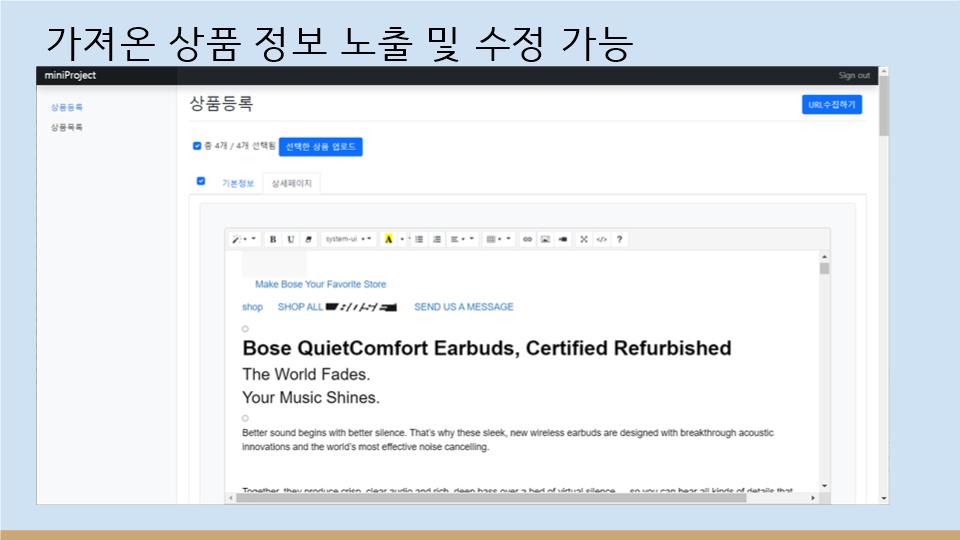The height and width of the screenshot is (540, 960).
Task: Click the shop link in editor
Action: tap(252, 307)
